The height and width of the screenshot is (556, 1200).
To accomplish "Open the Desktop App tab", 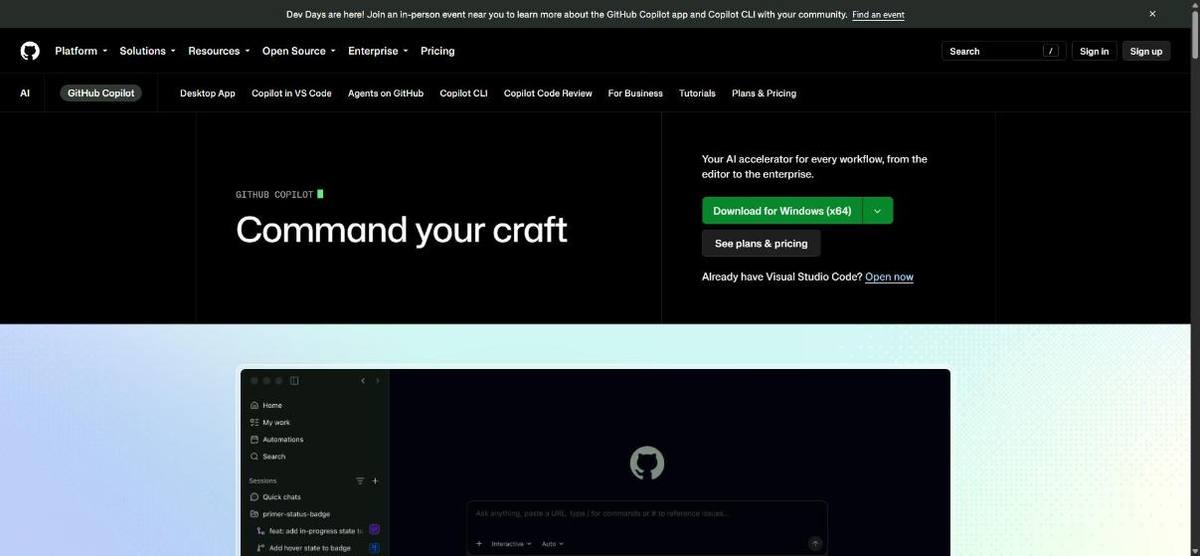I will click(x=207, y=93).
